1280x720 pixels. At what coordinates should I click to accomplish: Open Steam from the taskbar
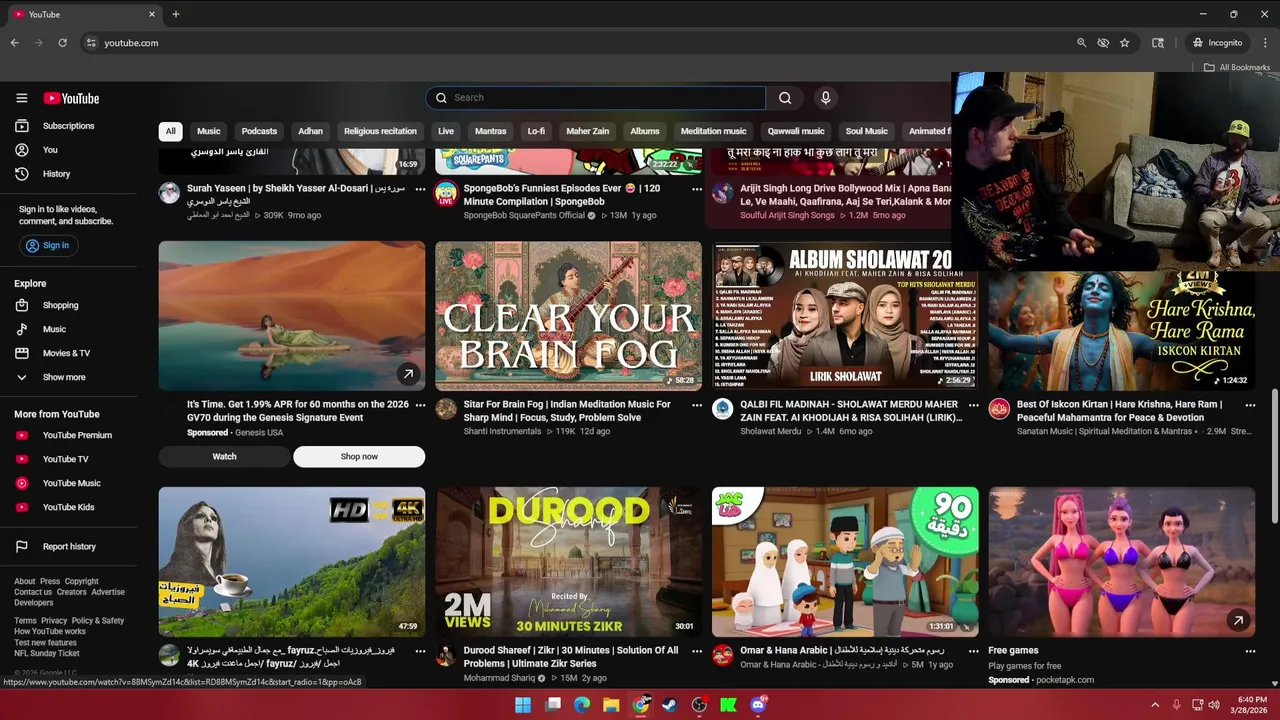click(x=670, y=705)
